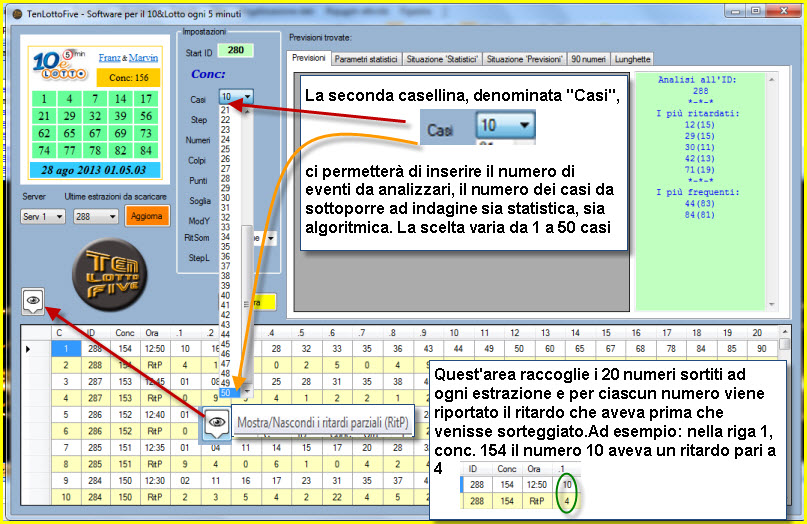The height and width of the screenshot is (524, 807).
Task: Click number 56 in the green extraction grid
Action: point(146,116)
